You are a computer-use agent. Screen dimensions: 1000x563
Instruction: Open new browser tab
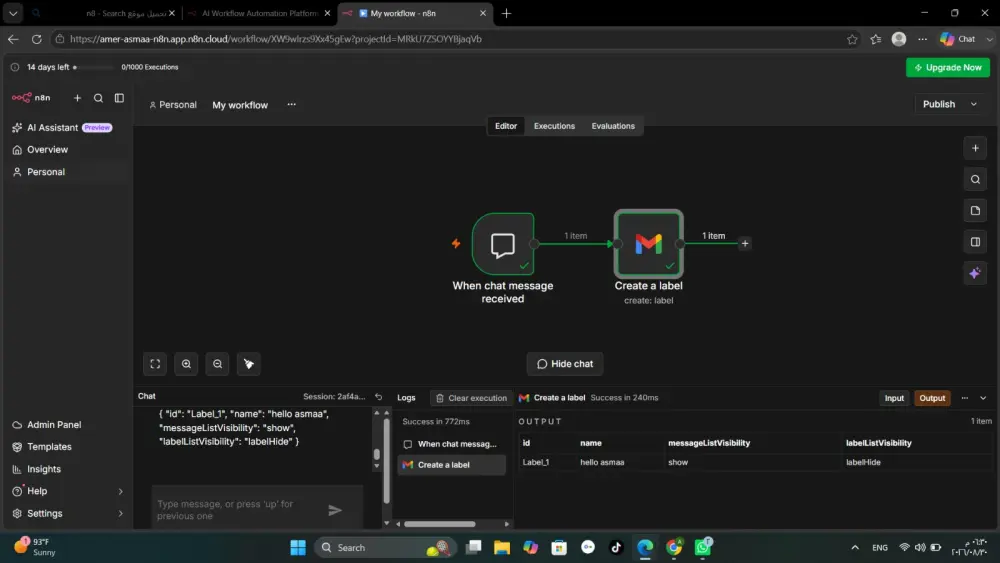(506, 13)
